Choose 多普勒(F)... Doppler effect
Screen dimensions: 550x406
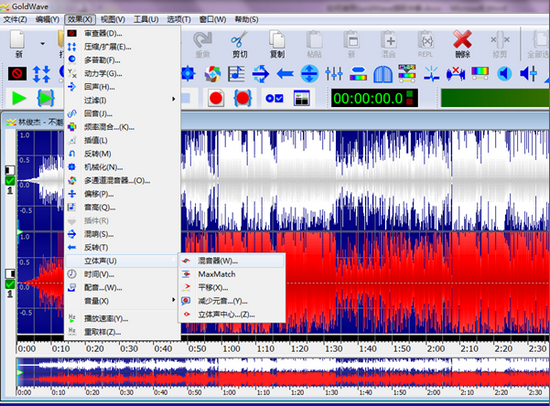[121, 60]
